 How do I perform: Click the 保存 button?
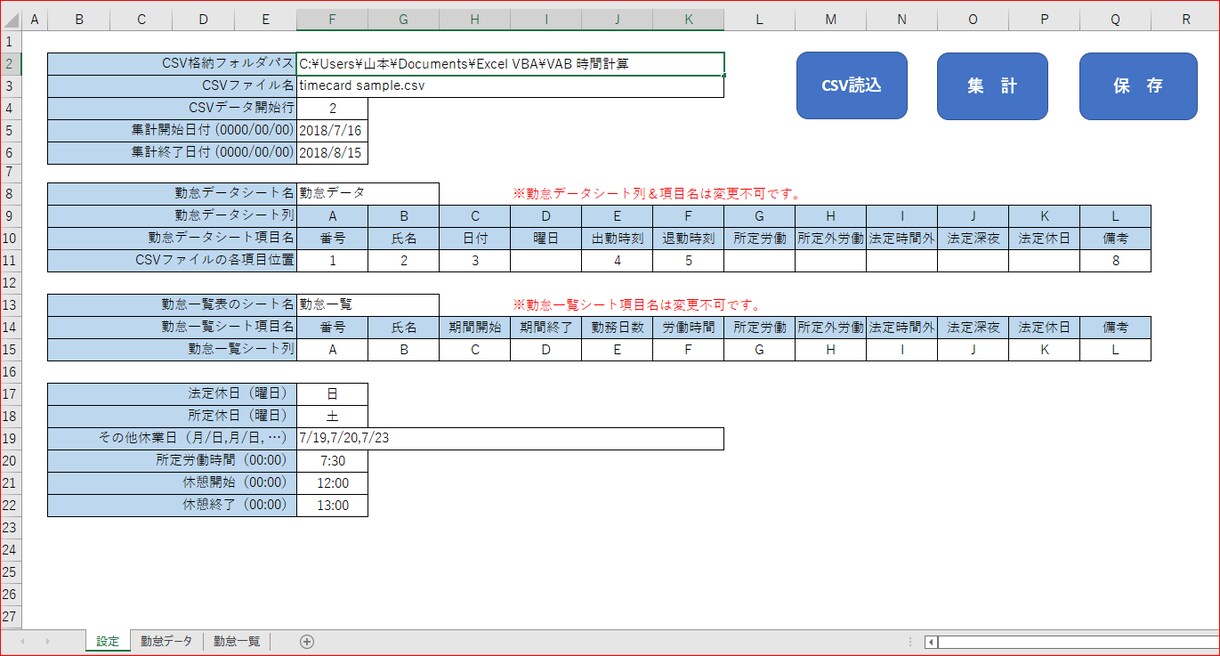point(1138,86)
